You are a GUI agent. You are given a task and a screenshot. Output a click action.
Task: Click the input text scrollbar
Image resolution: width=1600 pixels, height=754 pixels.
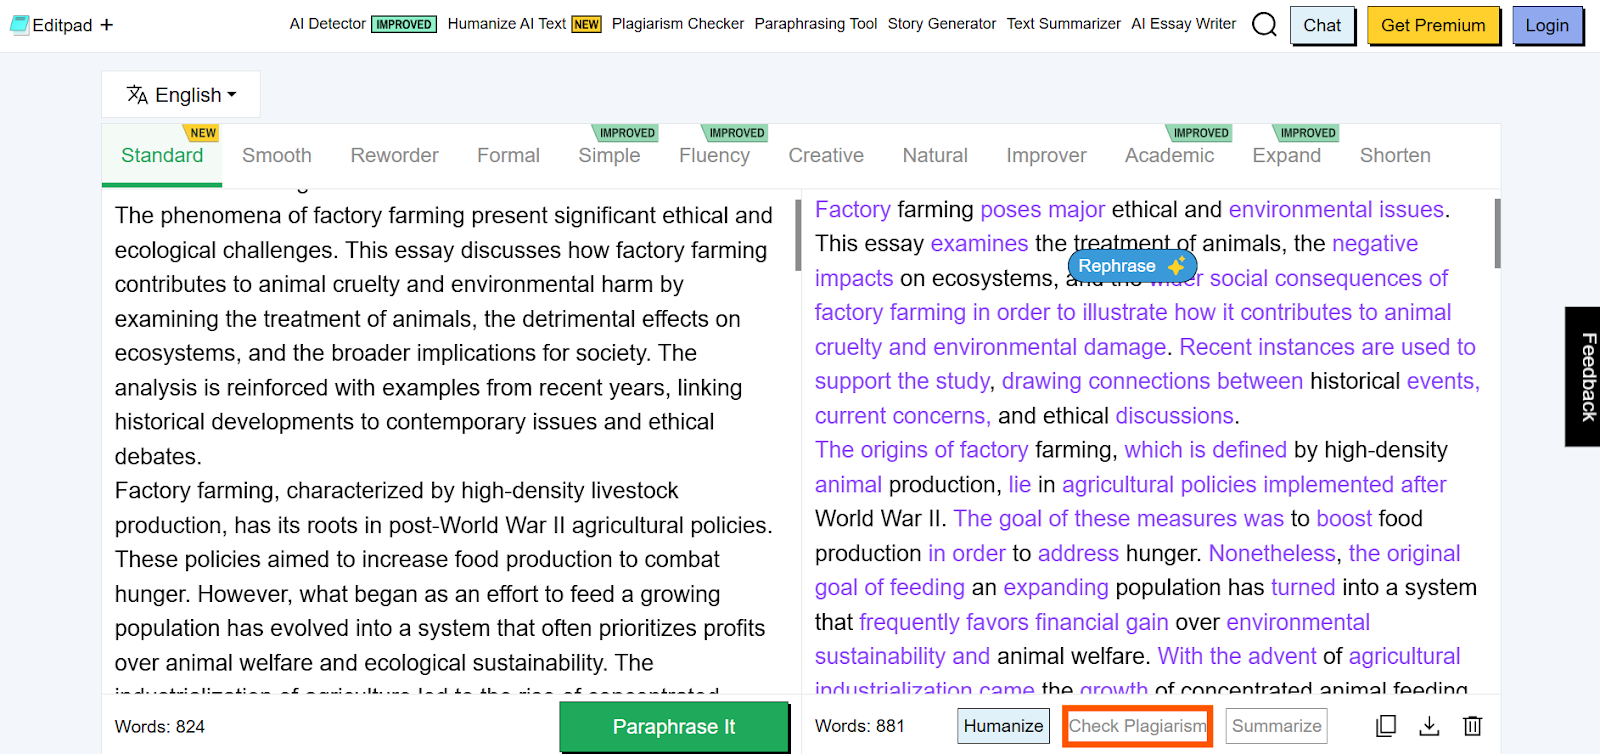tap(798, 235)
